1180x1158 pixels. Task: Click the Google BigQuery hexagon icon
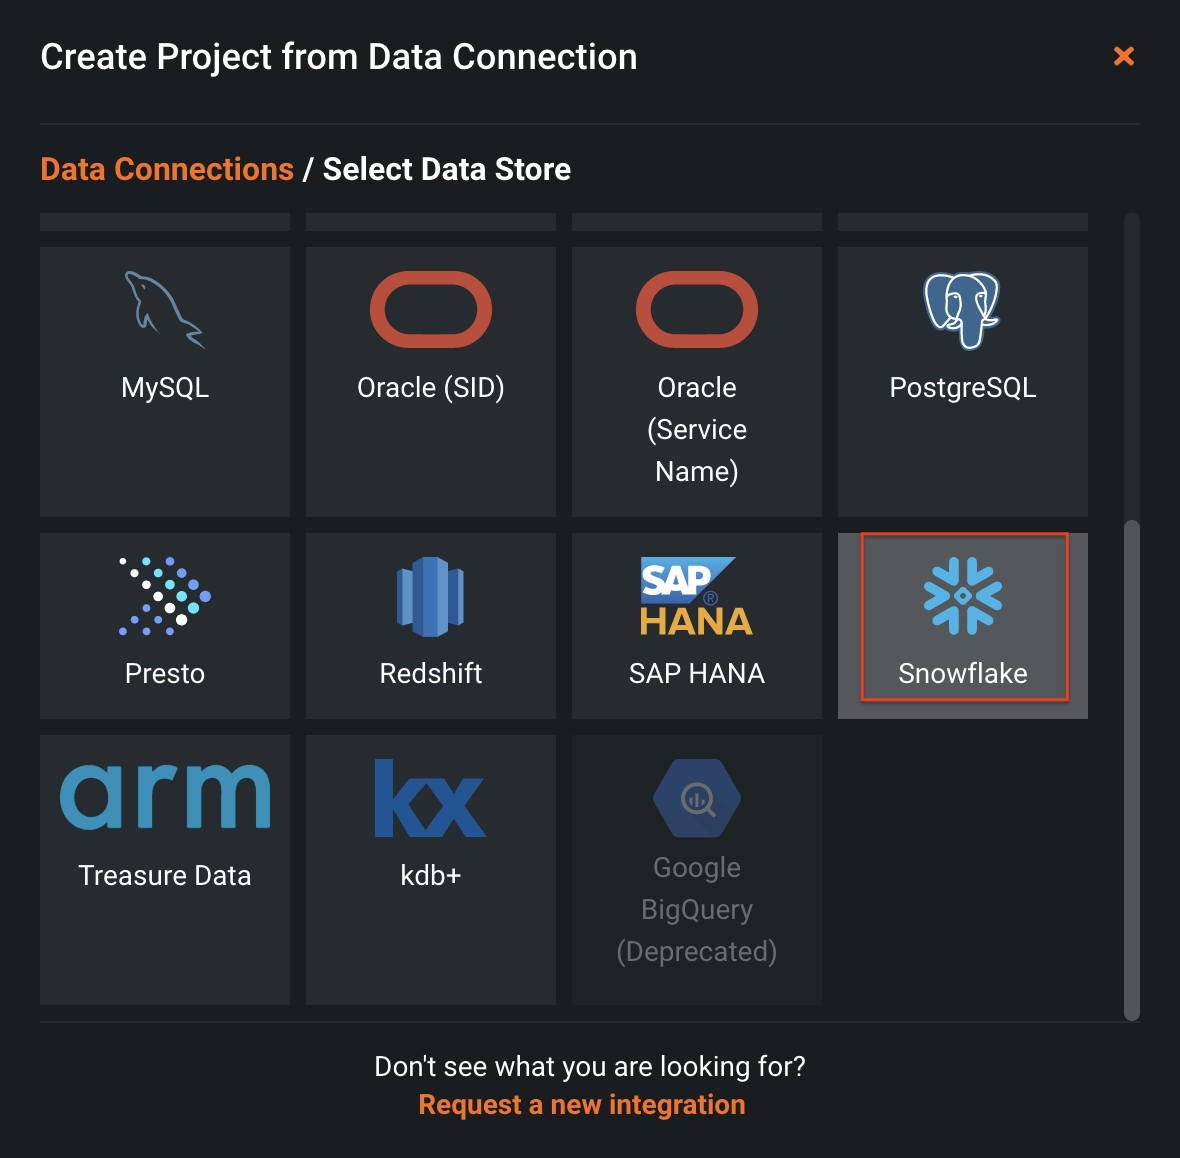click(697, 798)
